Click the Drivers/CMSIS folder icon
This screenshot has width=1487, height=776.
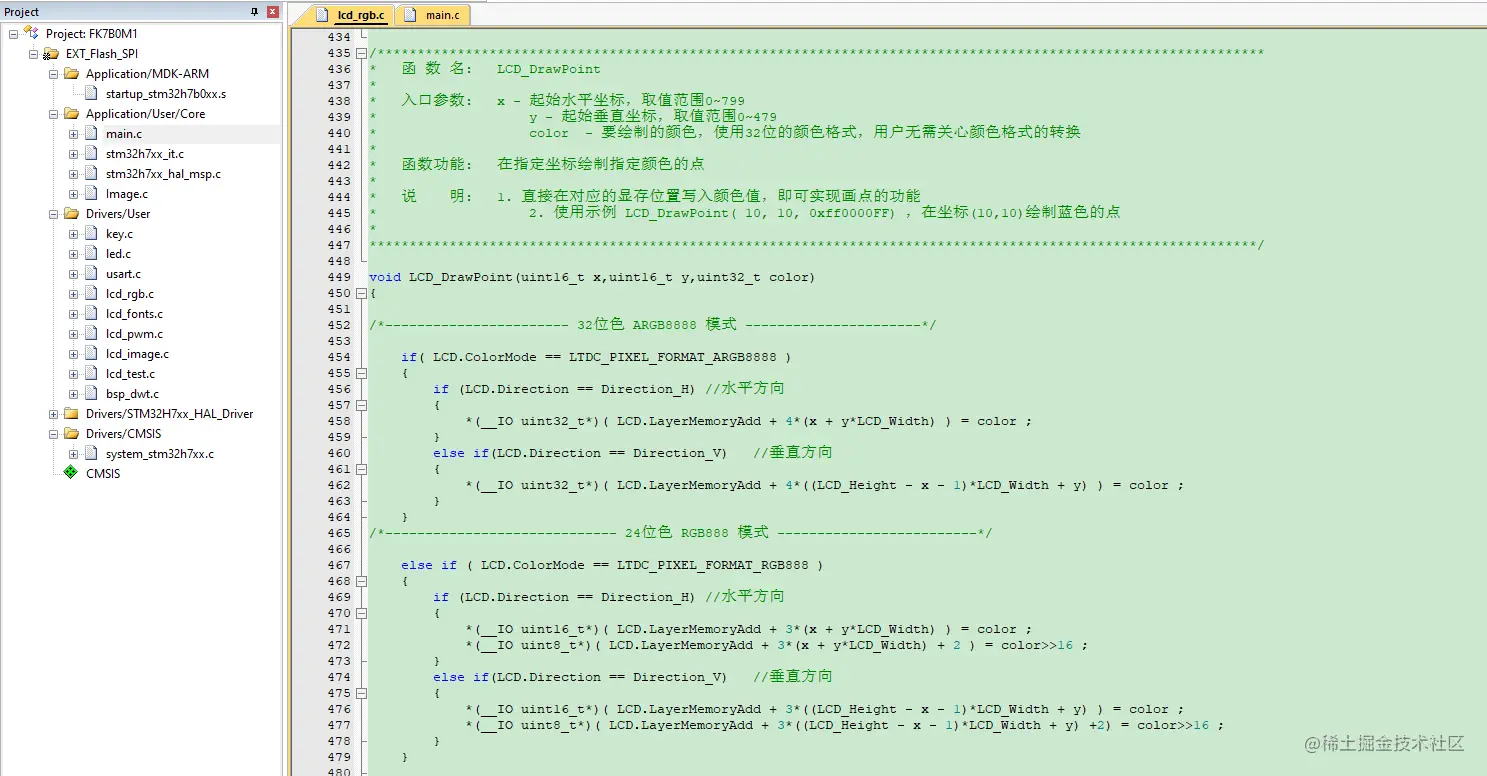70,434
